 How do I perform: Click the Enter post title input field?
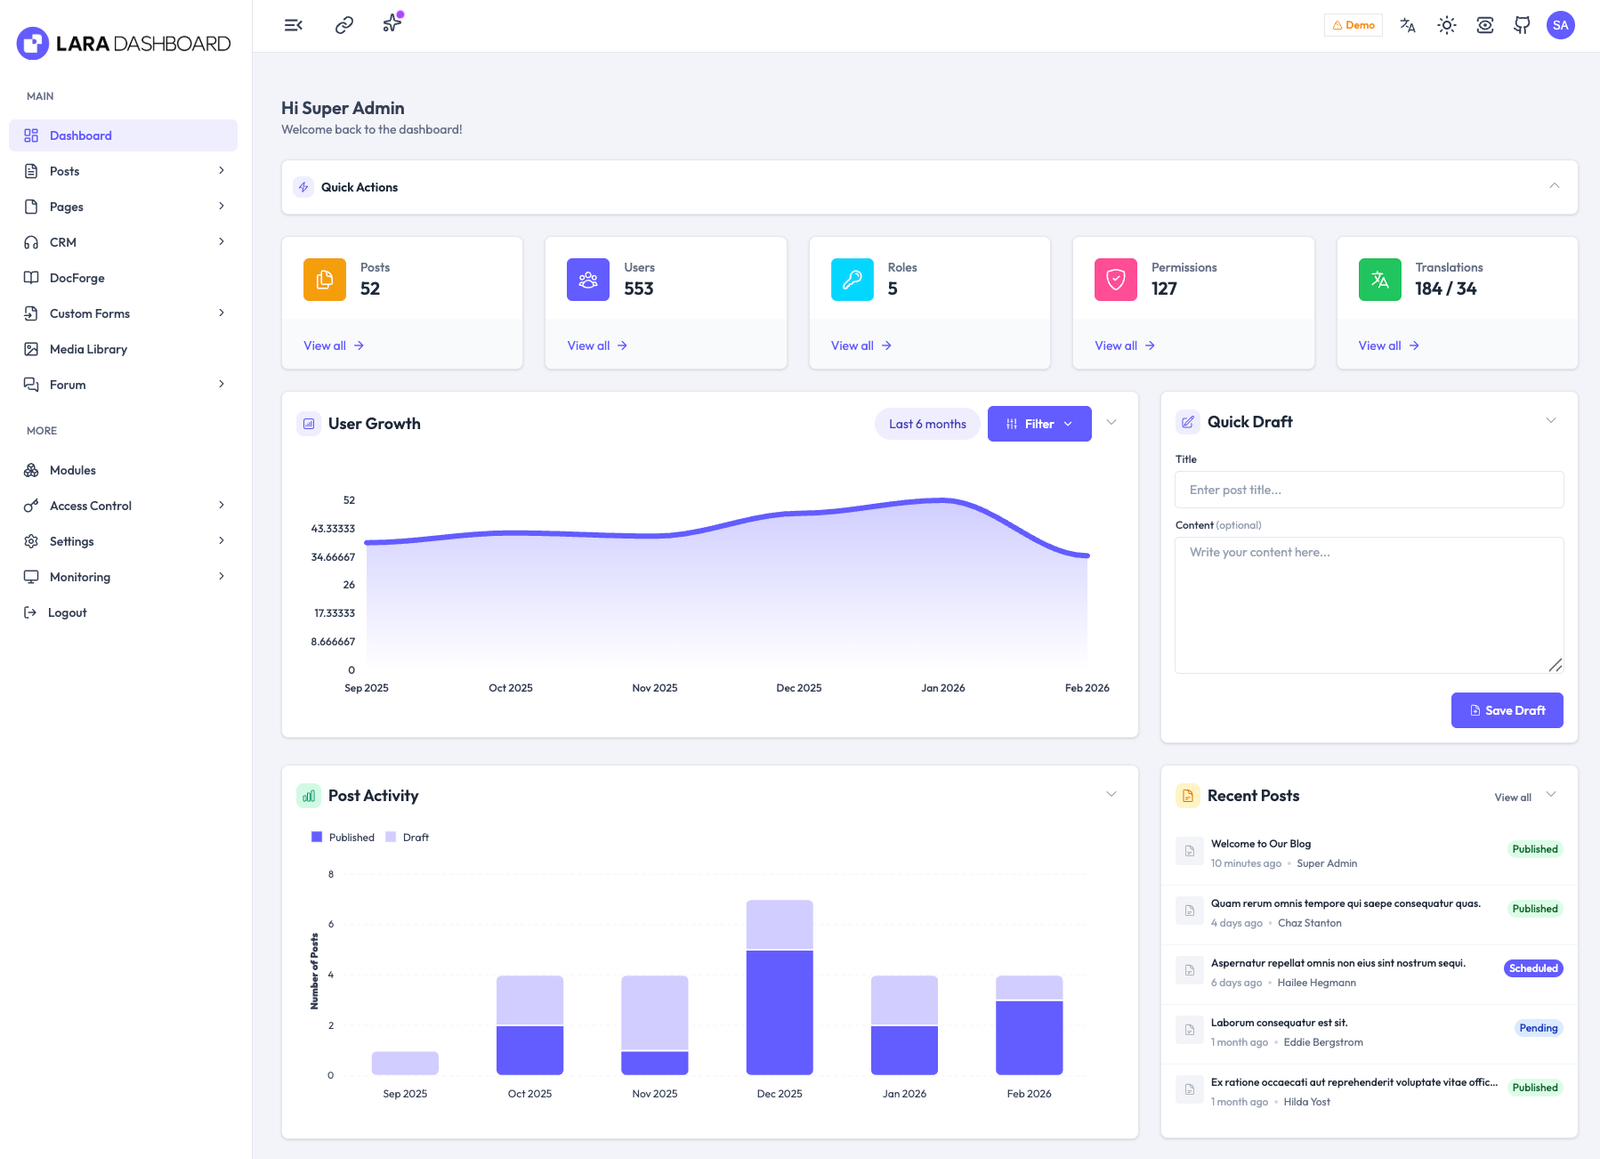pyautogui.click(x=1369, y=489)
